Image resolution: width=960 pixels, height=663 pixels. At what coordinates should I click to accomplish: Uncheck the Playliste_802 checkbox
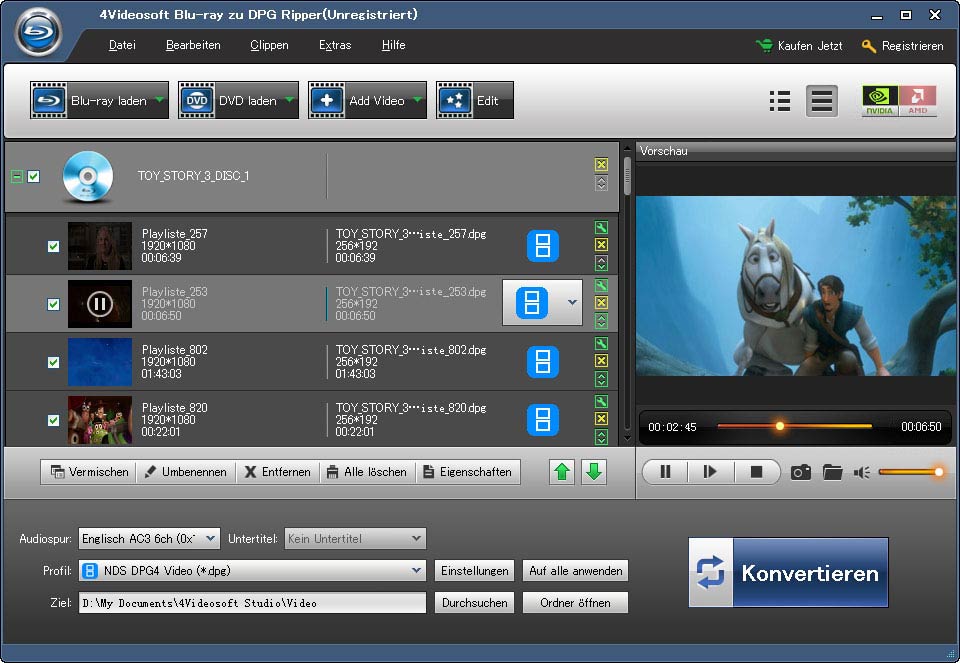tap(54, 362)
